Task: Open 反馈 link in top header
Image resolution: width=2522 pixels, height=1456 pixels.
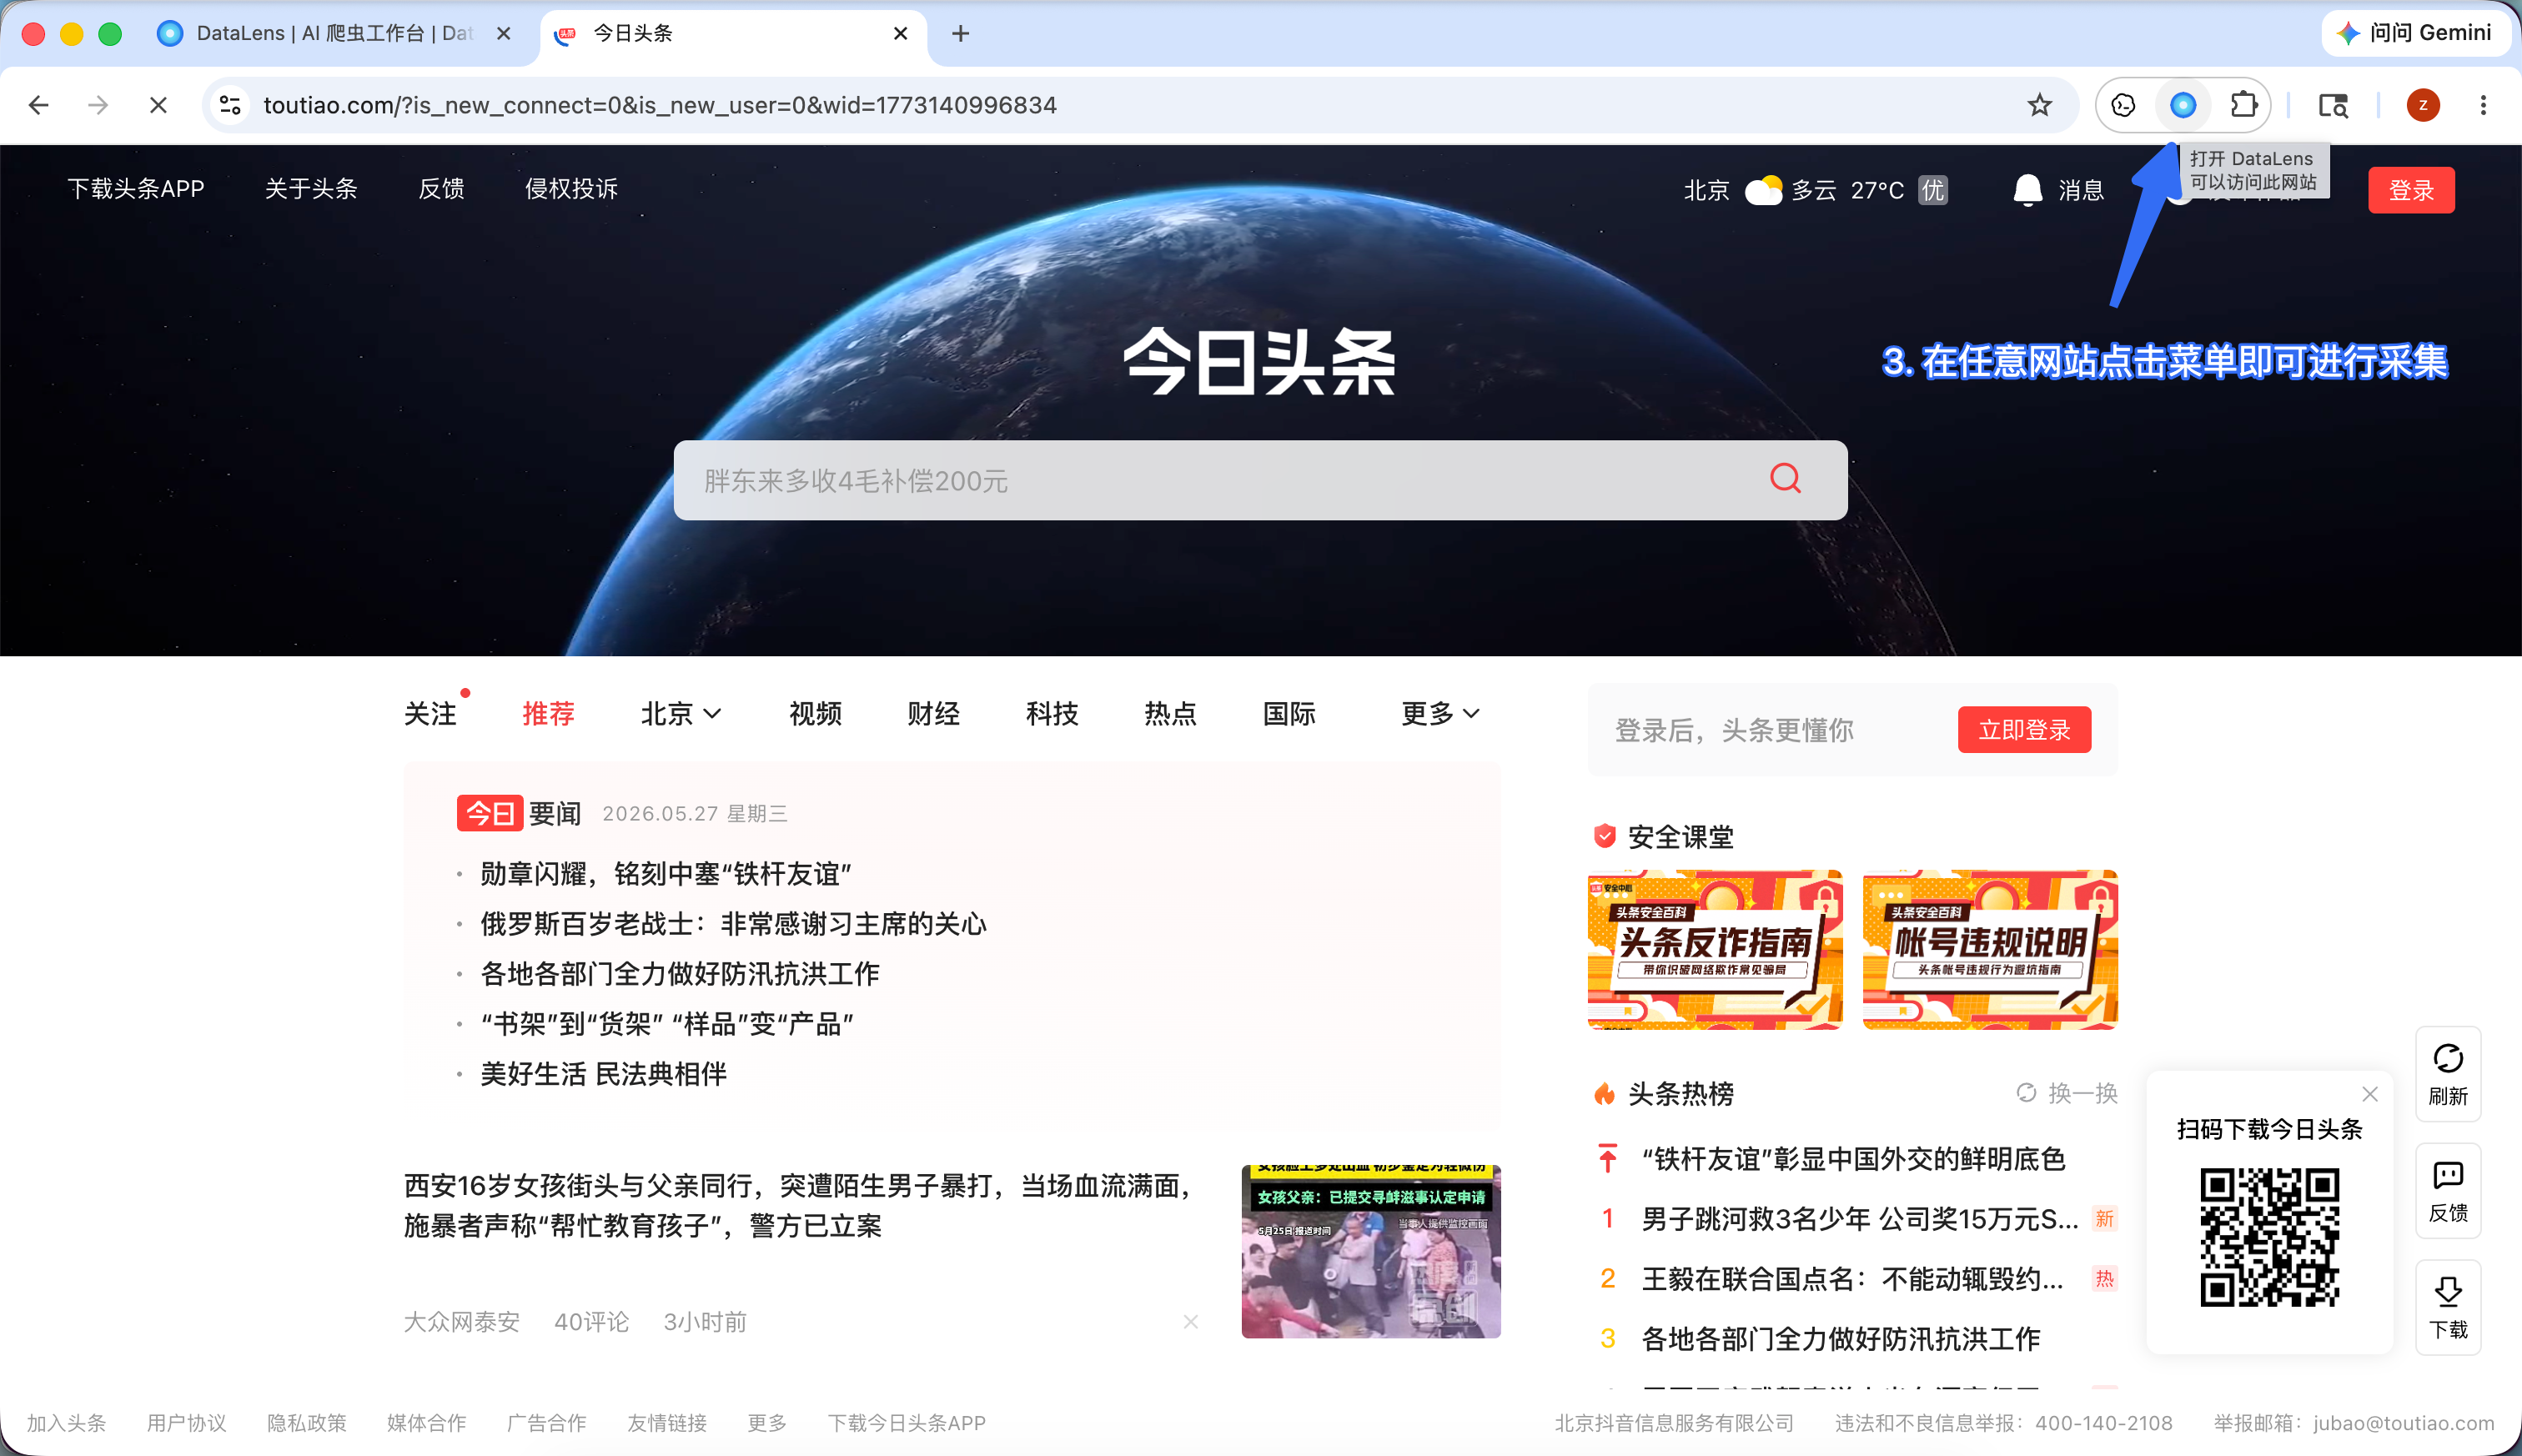Action: click(441, 189)
